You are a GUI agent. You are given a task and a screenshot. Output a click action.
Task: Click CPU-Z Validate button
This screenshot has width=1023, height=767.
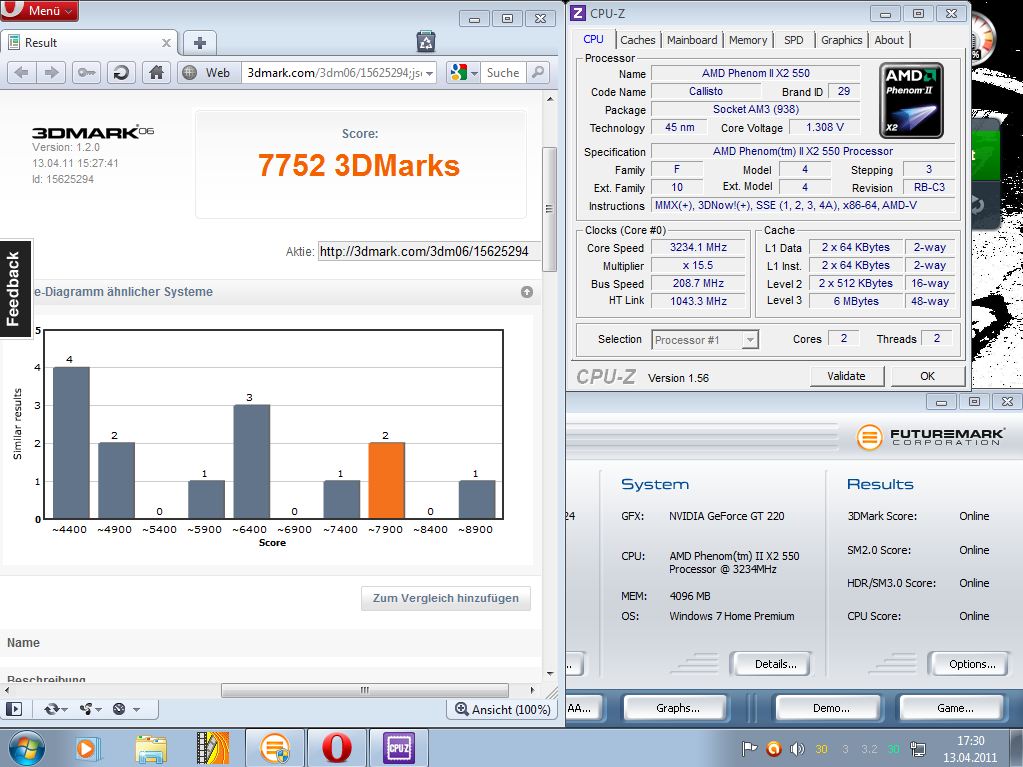pyautogui.click(x=846, y=376)
